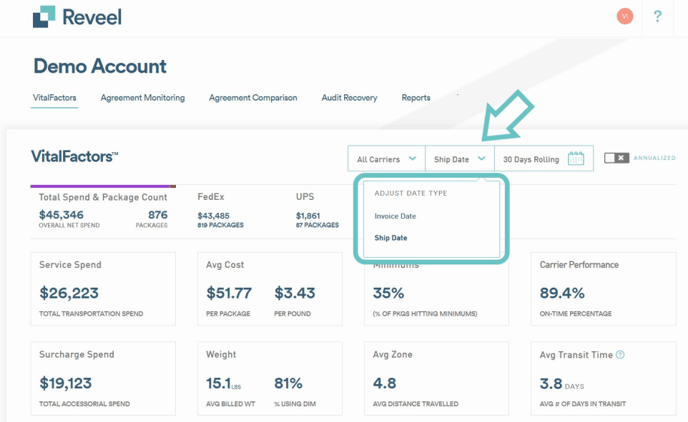Image resolution: width=688 pixels, height=422 pixels.
Task: Open the Avg Zone card
Action: coord(437,379)
